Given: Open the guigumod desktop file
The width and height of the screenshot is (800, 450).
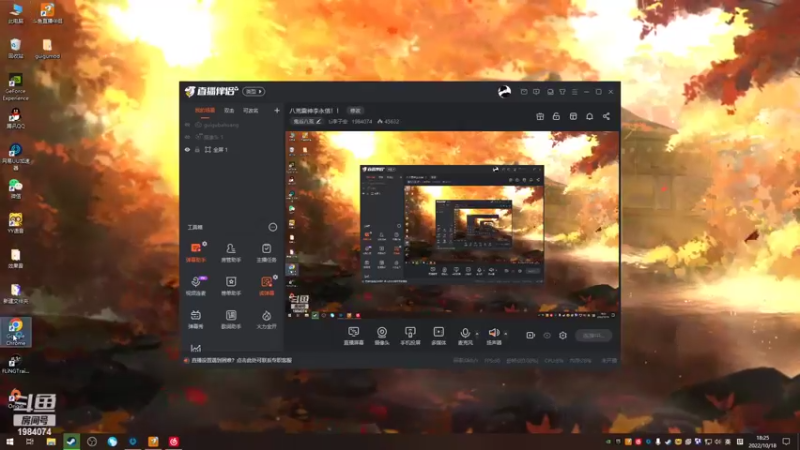Looking at the screenshot, I should pyautogui.click(x=47, y=49).
